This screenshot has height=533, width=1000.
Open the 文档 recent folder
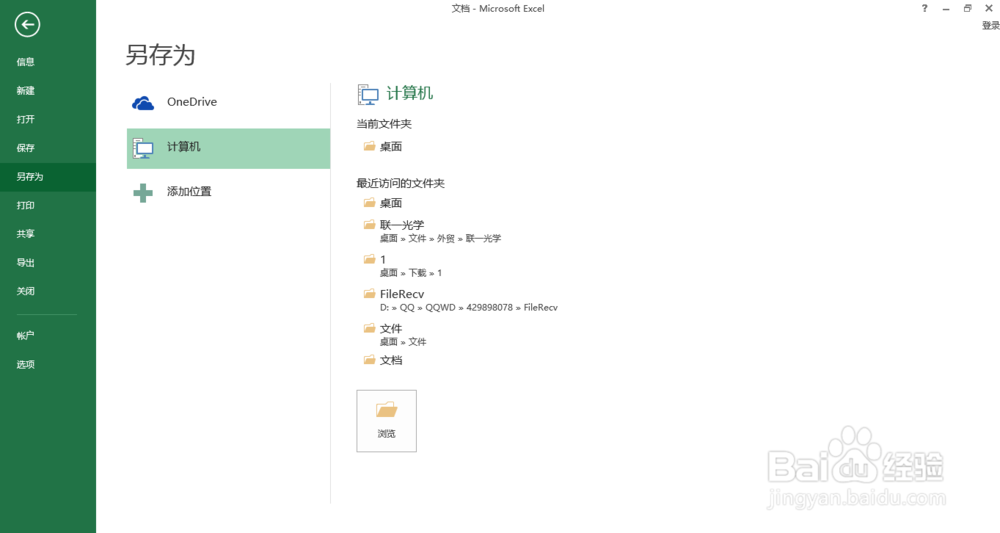(391, 360)
